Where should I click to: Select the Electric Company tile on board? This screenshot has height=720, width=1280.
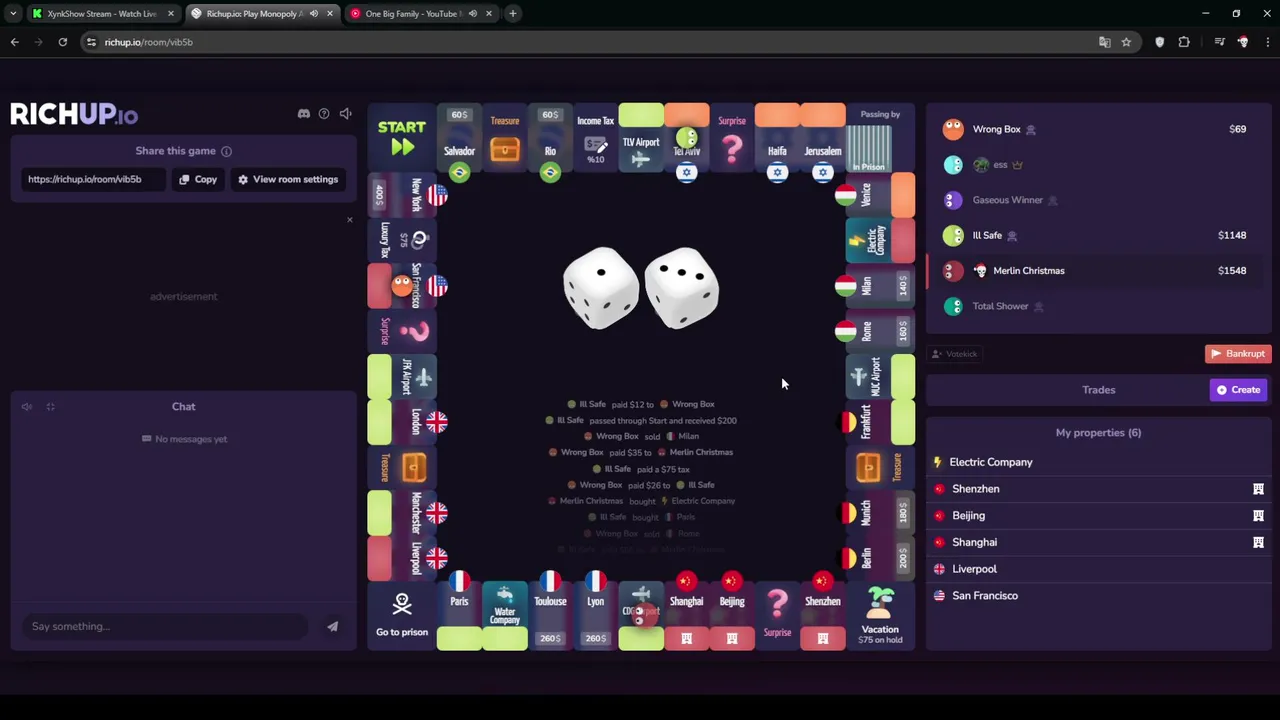[880, 240]
